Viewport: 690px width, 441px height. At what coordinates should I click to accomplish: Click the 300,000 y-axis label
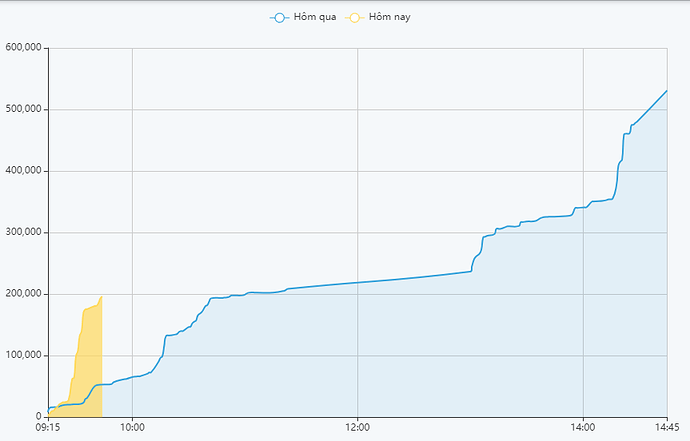point(23,232)
